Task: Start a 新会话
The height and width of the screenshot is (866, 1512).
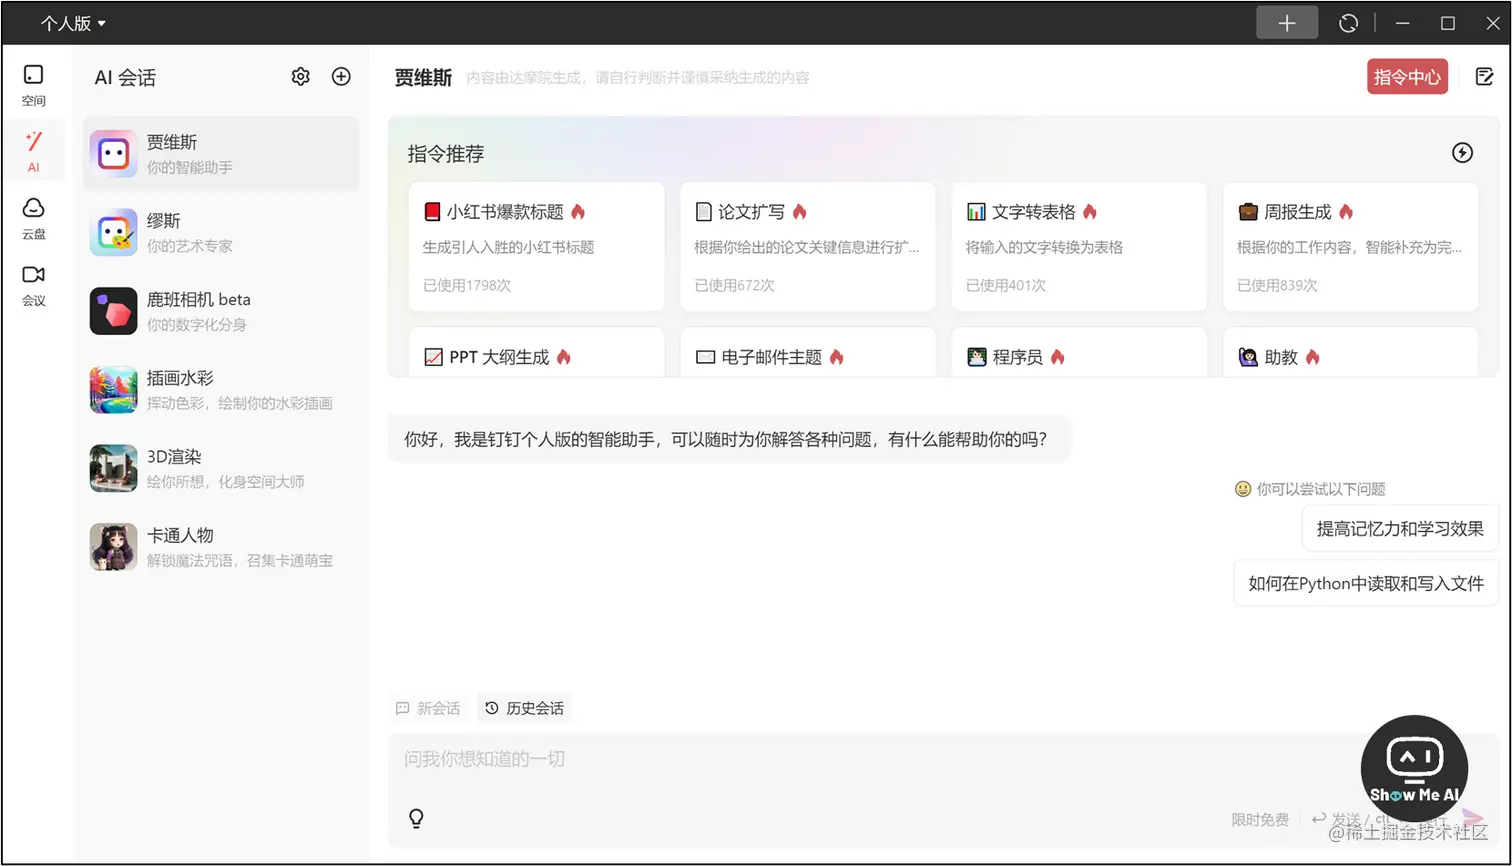Action: (x=428, y=708)
